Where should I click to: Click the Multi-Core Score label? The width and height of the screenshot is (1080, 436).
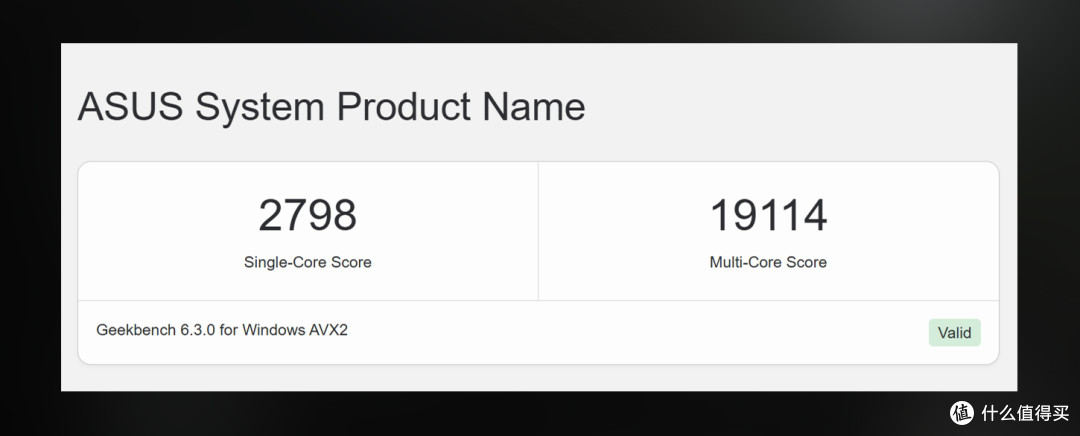768,262
